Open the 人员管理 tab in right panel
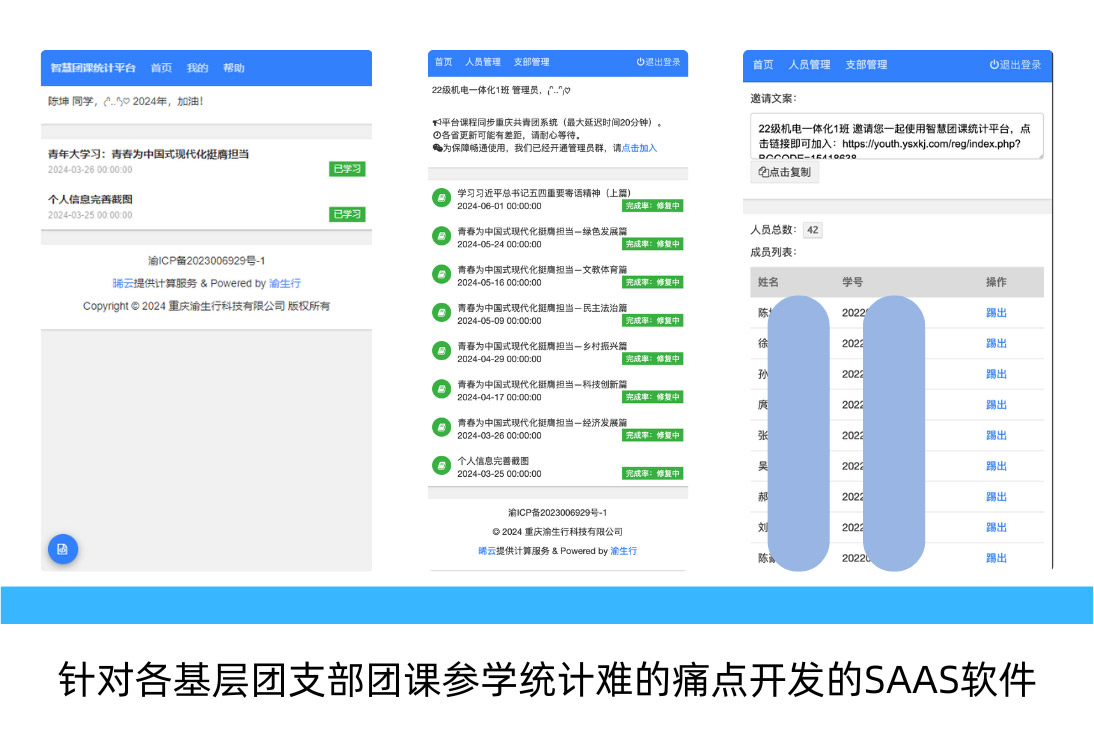Image resolution: width=1094 pixels, height=731 pixels. coord(810,65)
